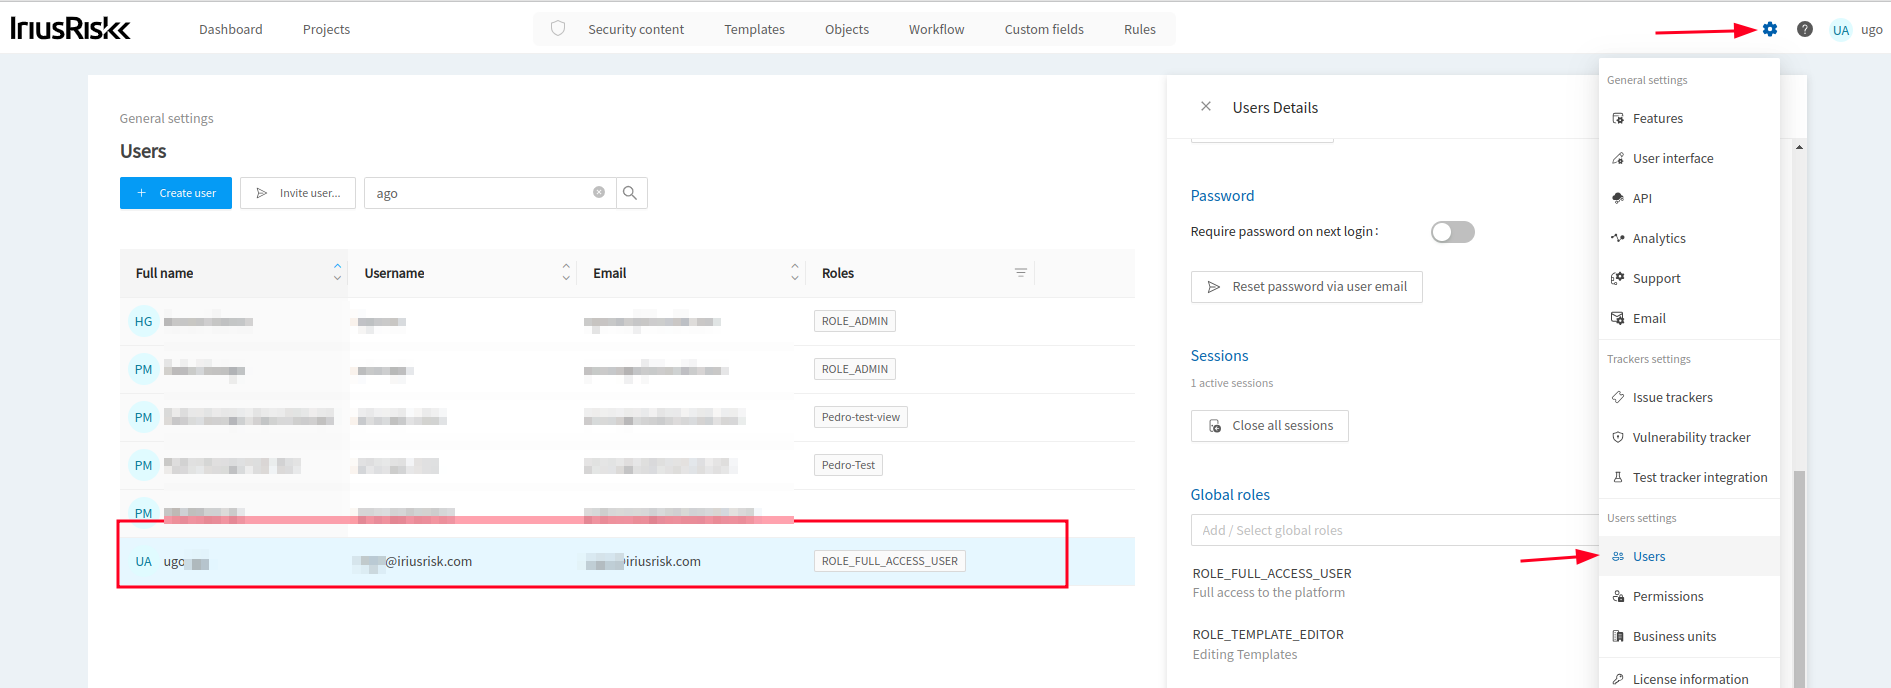The image size is (1891, 688).
Task: Select Analytics in settings menu
Action: 1689,238
